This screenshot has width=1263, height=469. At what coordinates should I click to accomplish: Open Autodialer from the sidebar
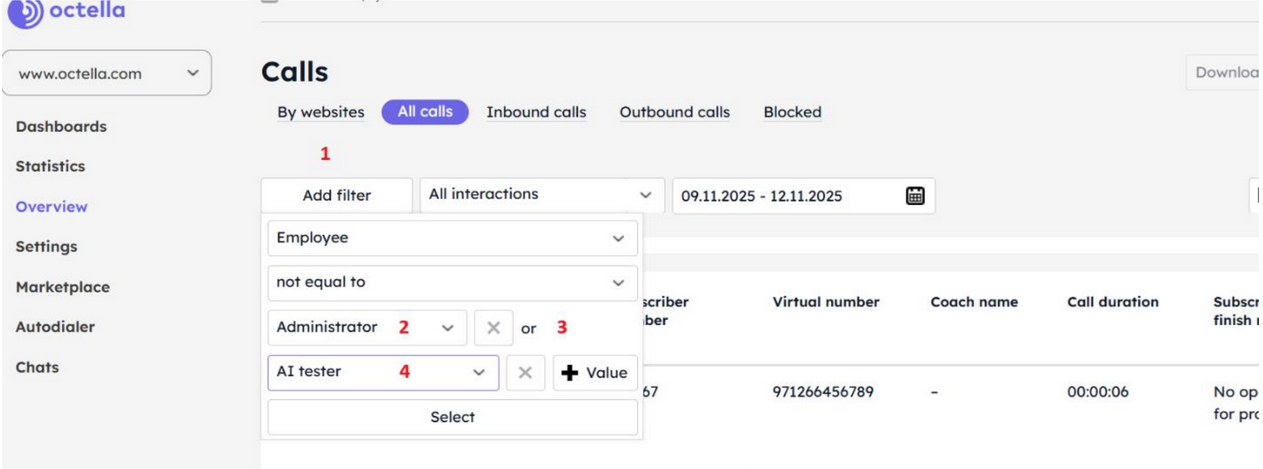point(55,327)
